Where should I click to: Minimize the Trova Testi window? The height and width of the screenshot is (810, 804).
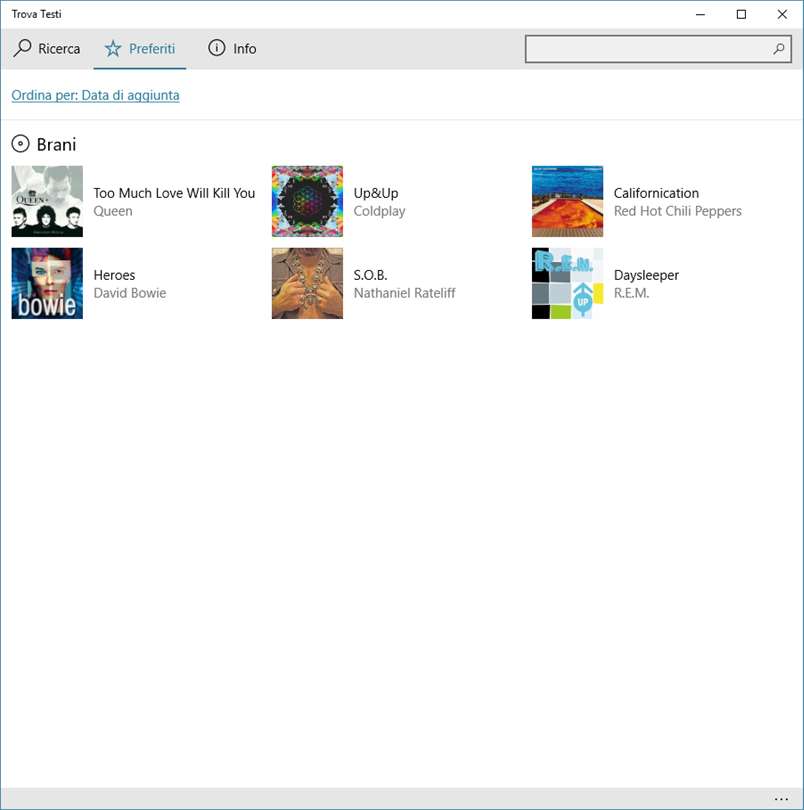[700, 14]
